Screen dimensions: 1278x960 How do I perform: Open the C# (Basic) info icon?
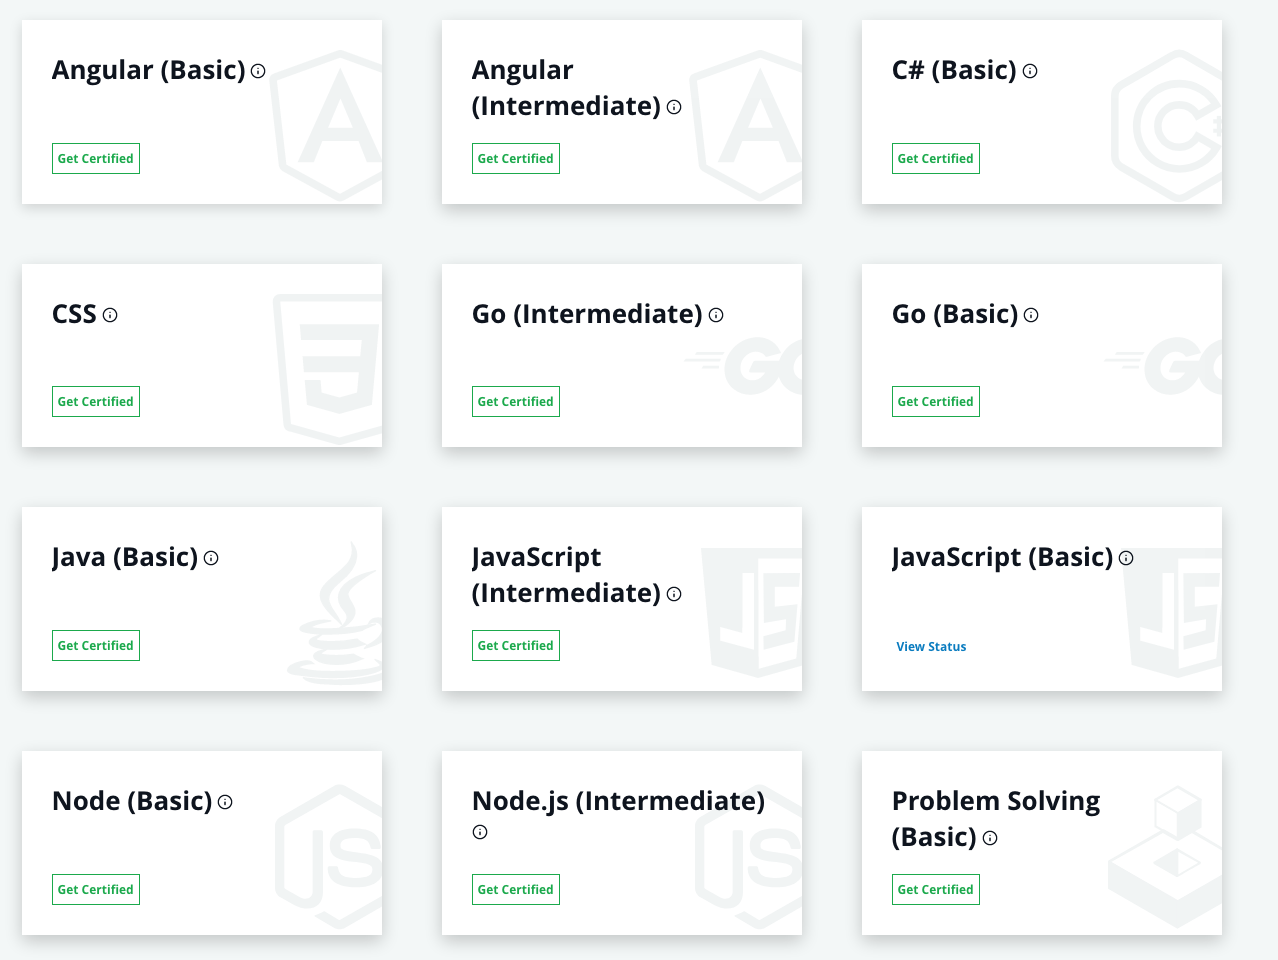pyautogui.click(x=1030, y=71)
